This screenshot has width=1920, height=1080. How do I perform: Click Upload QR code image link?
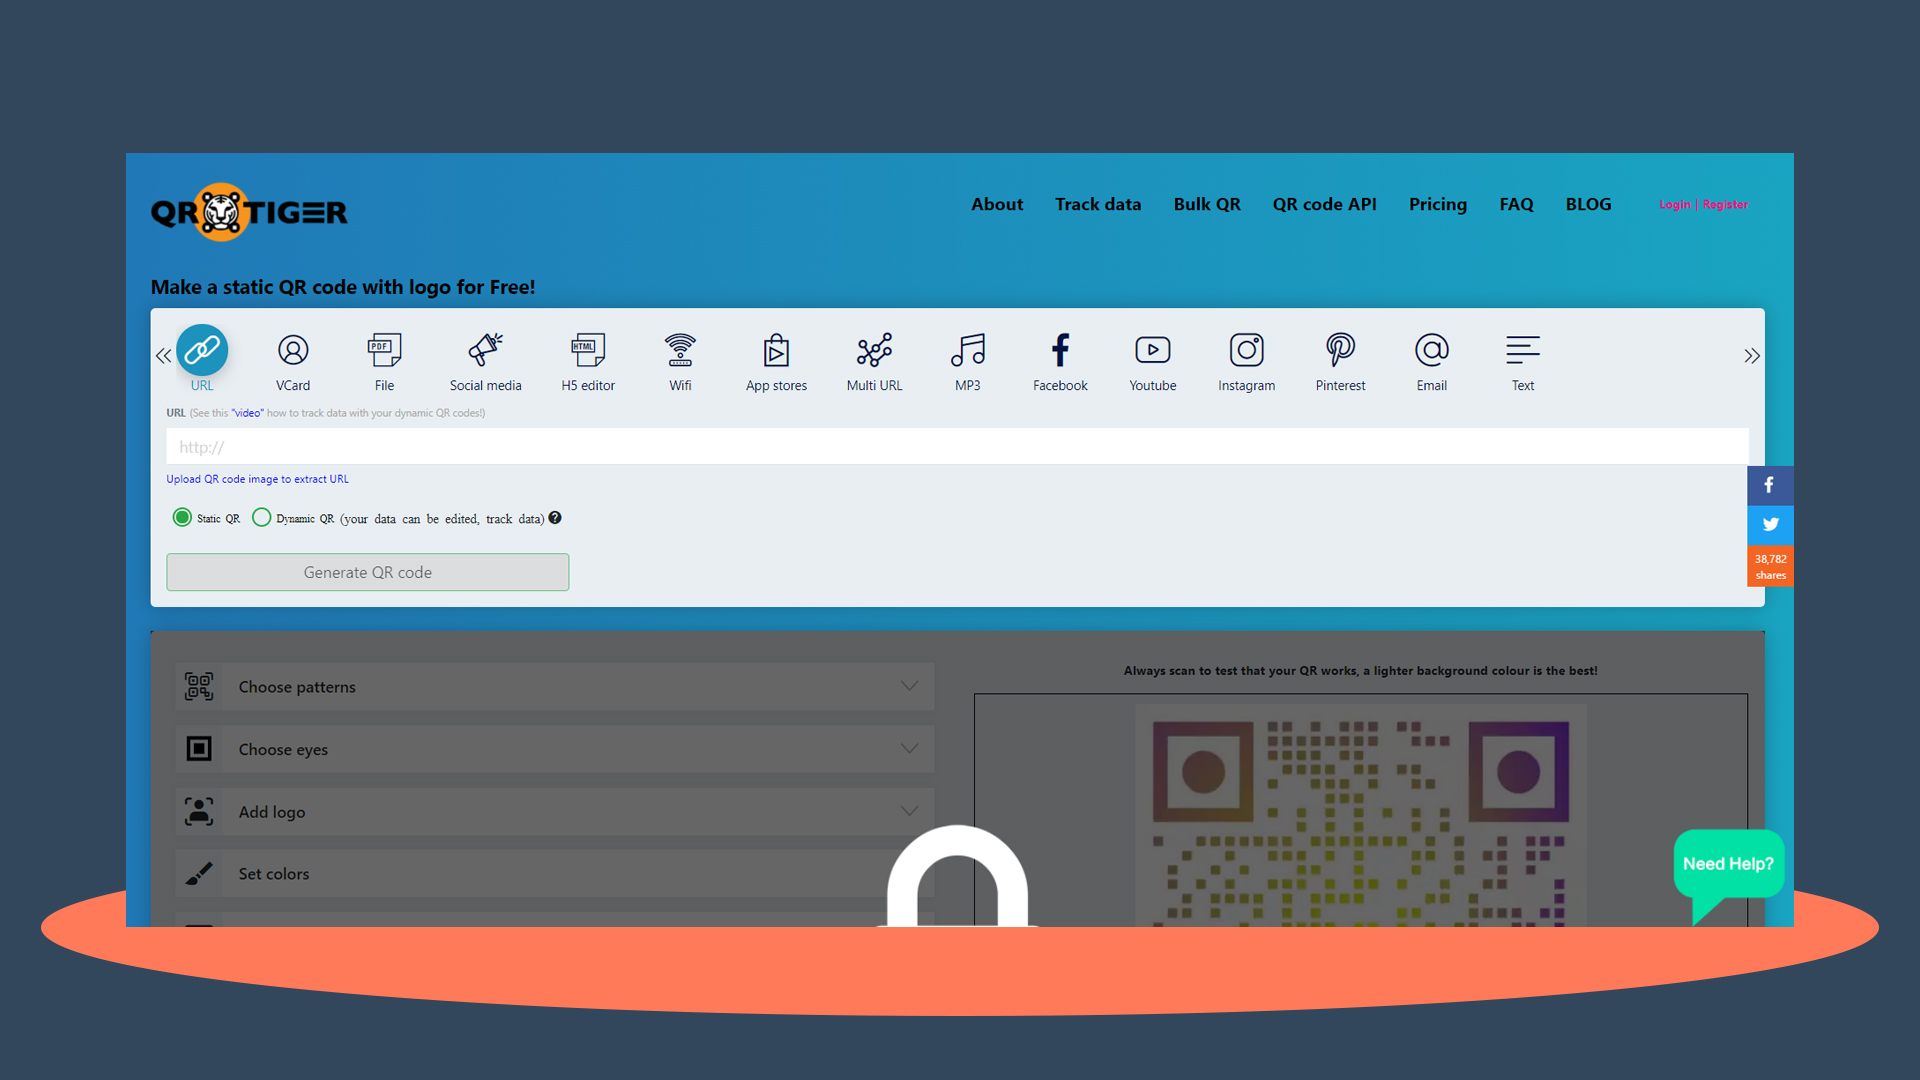tap(257, 479)
